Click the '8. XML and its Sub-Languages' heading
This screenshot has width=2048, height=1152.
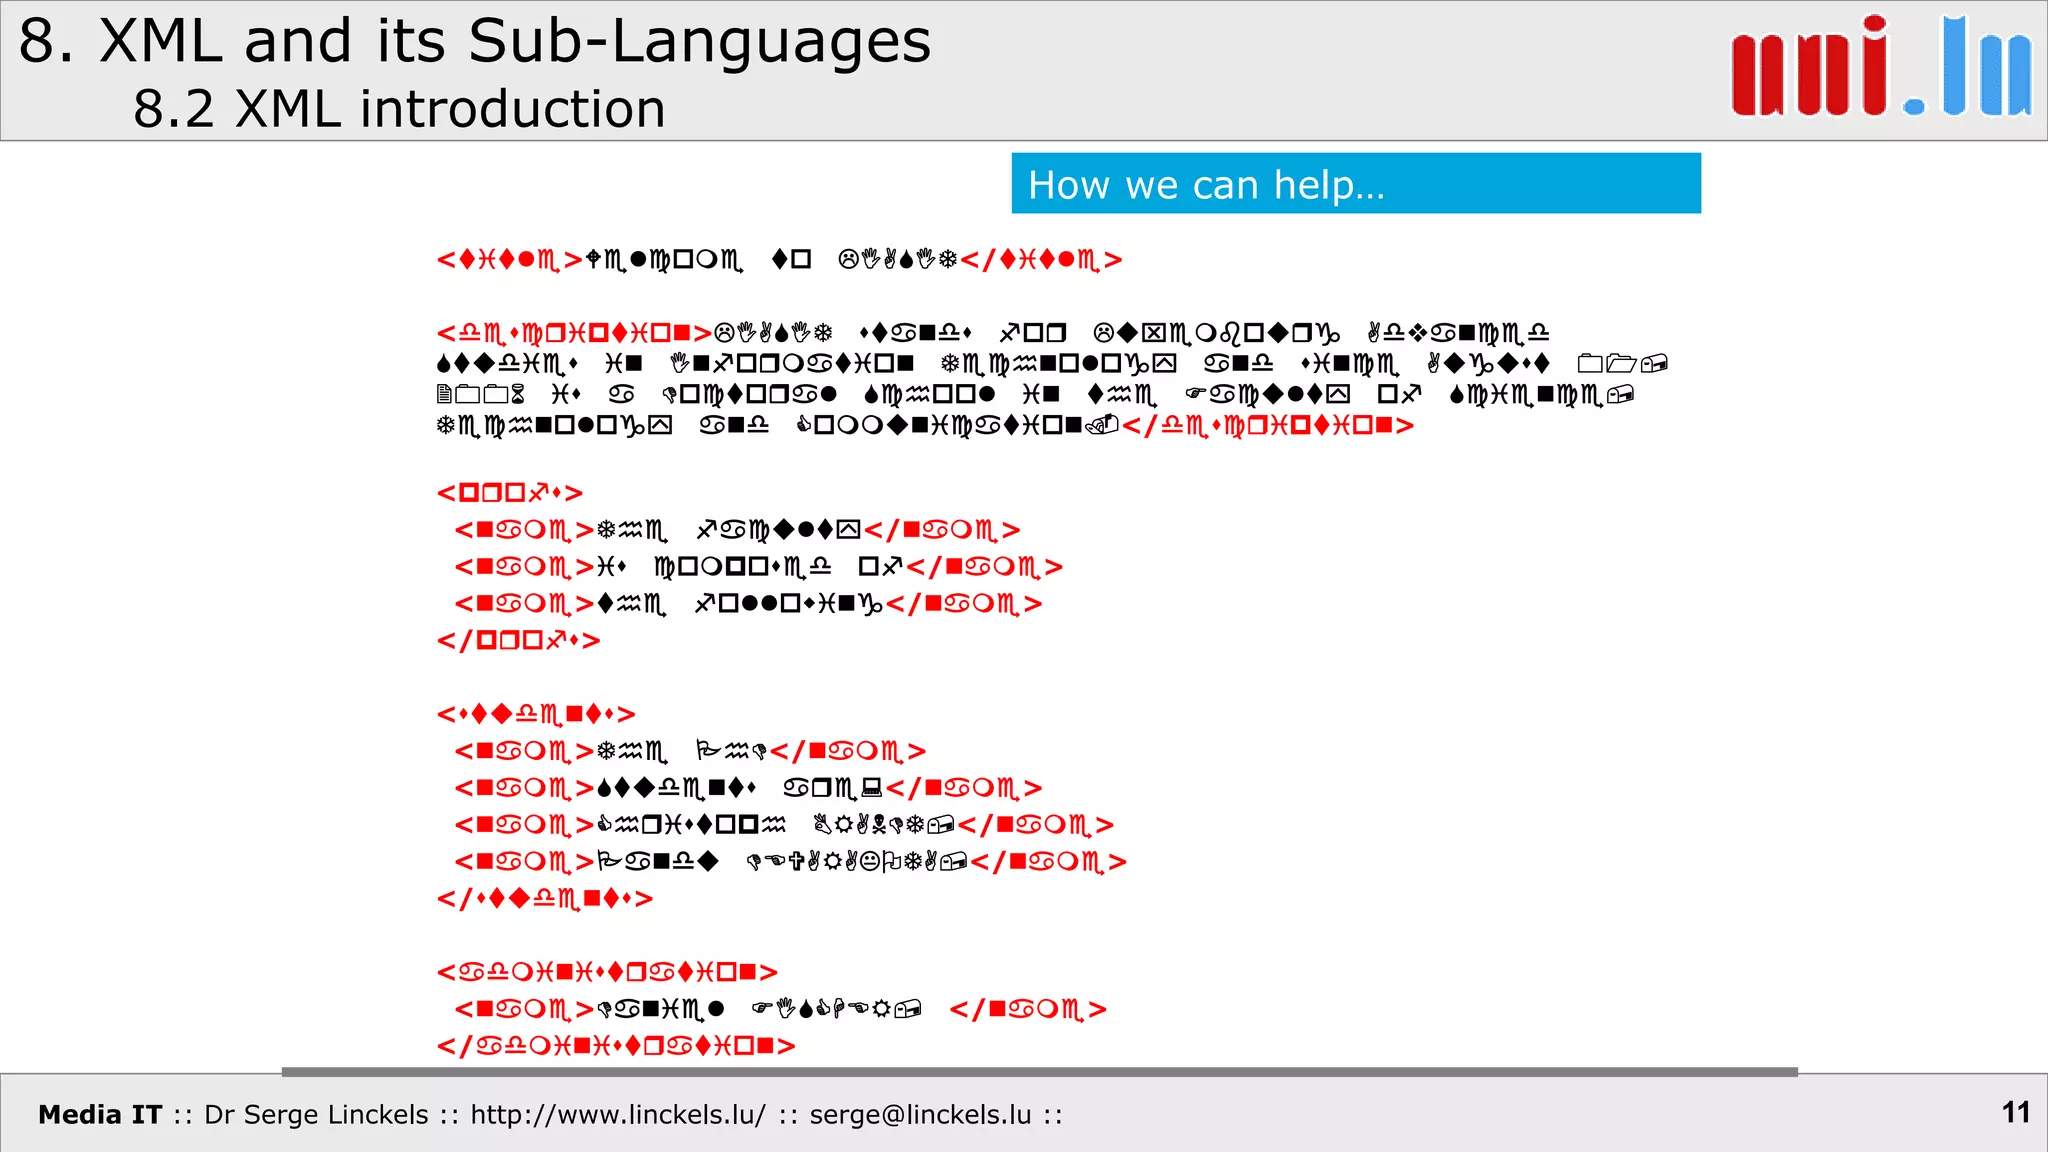pos(474,42)
